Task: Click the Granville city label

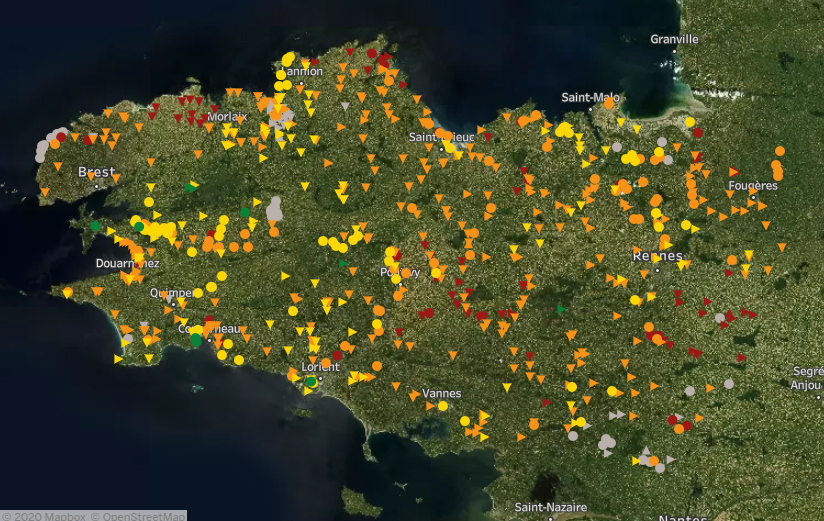Action: pyautogui.click(x=674, y=39)
